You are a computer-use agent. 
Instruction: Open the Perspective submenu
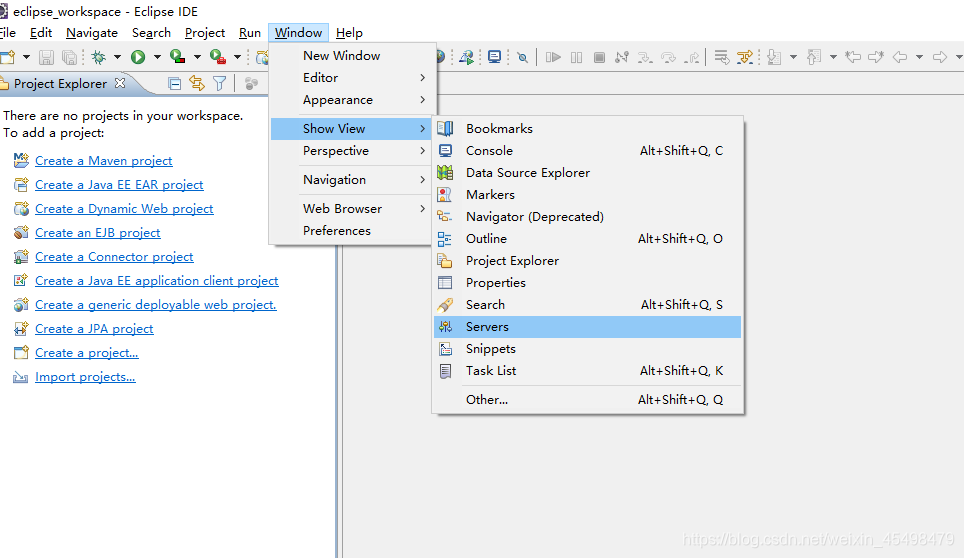351,151
